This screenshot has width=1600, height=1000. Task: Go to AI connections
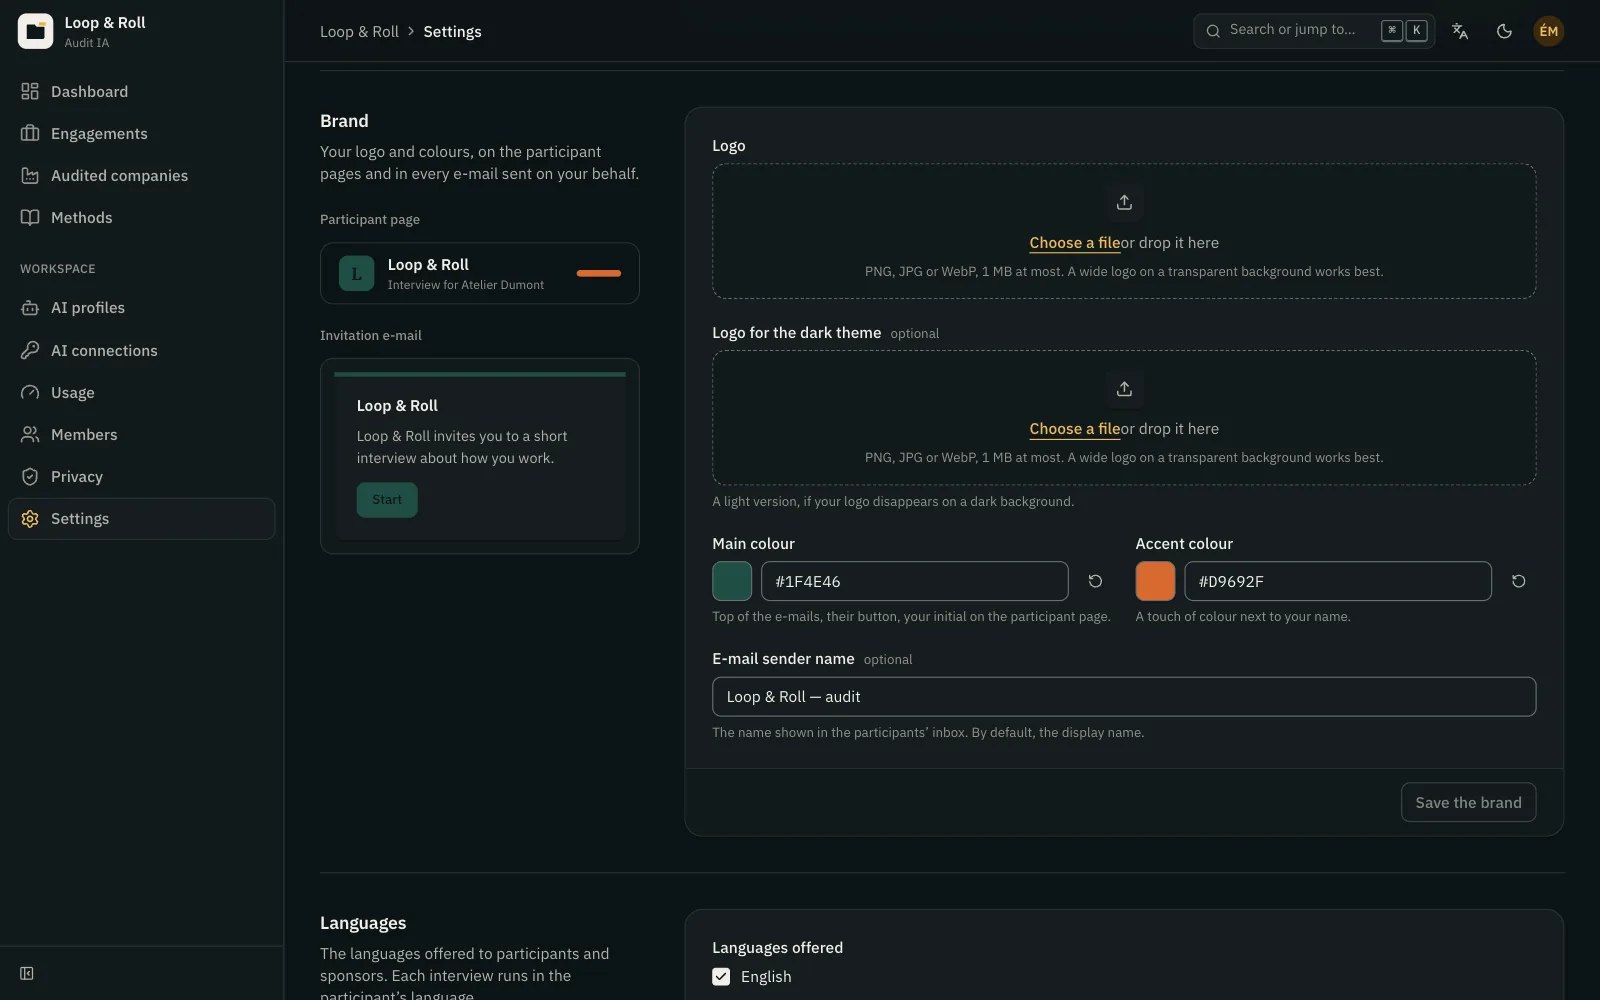142,351
